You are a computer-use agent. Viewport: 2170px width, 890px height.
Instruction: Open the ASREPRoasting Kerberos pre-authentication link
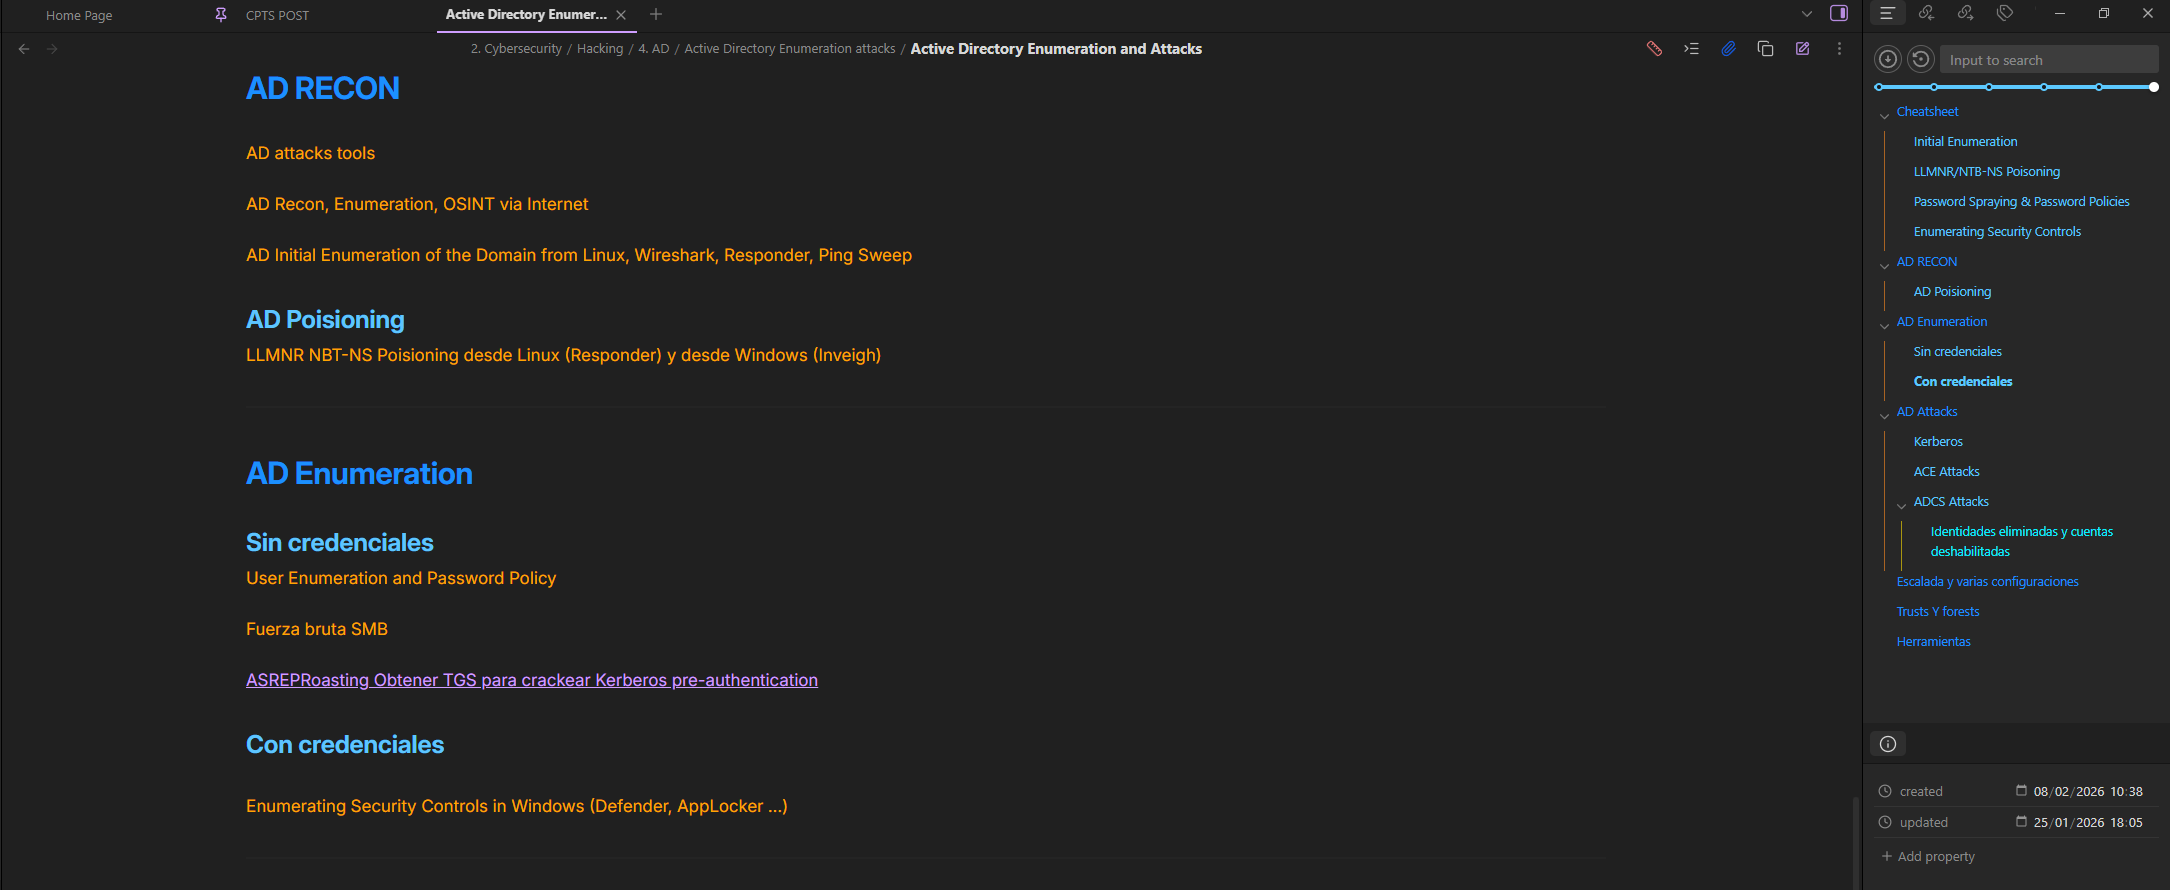[531, 680]
